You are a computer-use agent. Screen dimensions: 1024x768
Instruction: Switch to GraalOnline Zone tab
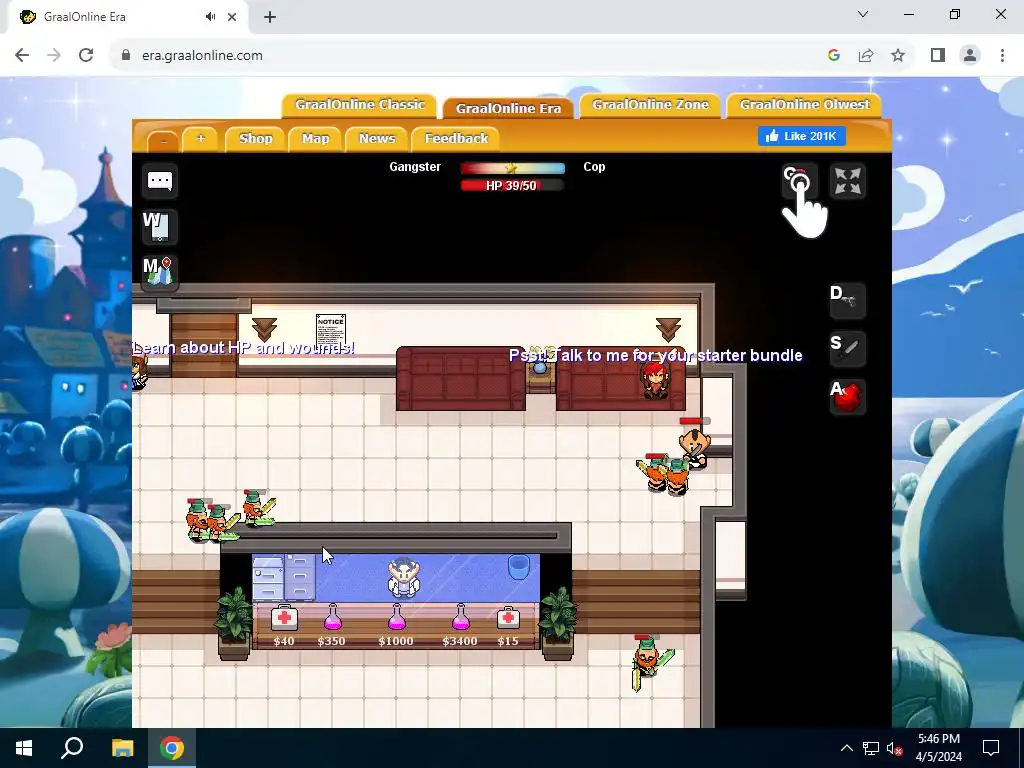[650, 105]
